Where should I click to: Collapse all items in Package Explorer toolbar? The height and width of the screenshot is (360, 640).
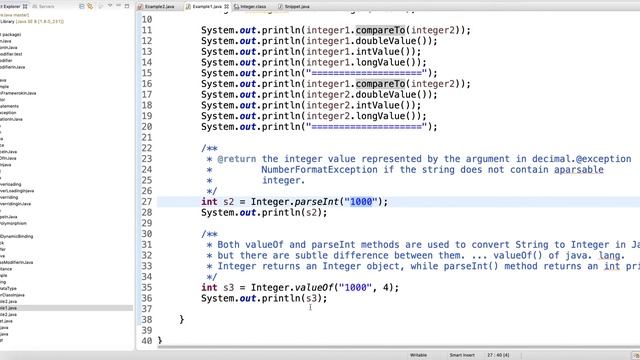pyautogui.click(x=82, y=7)
